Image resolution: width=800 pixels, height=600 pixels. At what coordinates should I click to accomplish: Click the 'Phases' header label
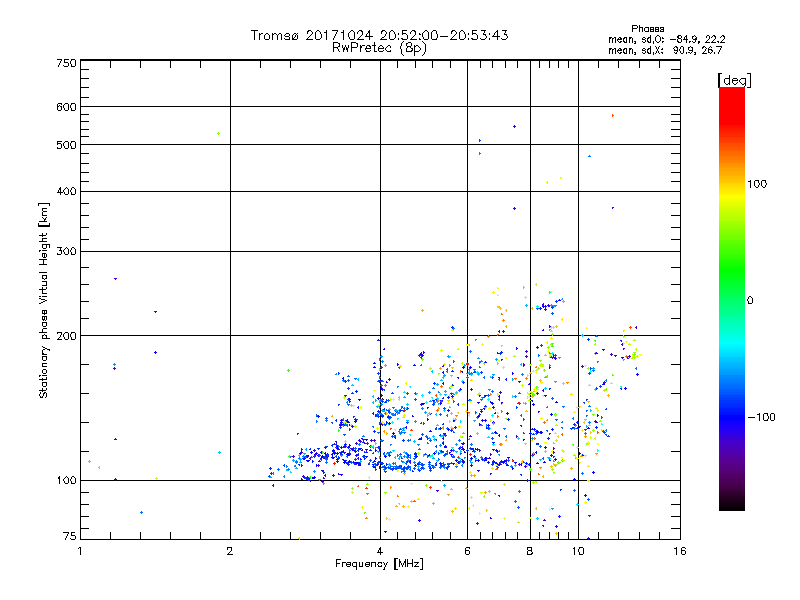[647, 29]
